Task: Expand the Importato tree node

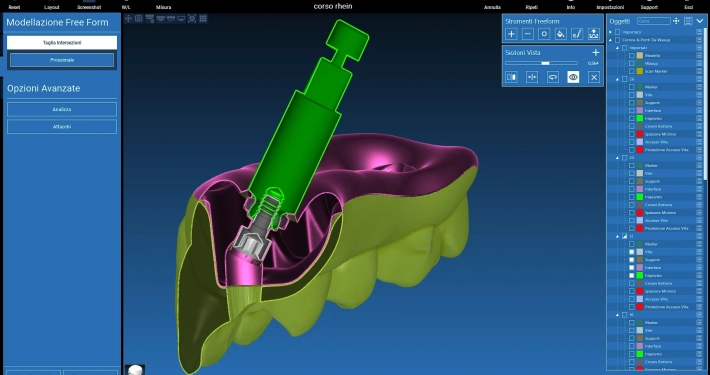Action: click(x=611, y=32)
